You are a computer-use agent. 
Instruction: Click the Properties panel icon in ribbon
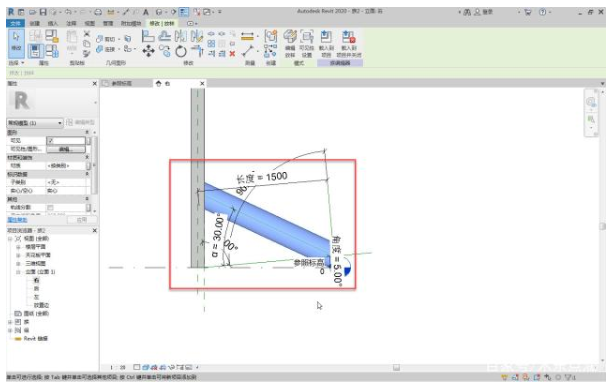(35, 51)
